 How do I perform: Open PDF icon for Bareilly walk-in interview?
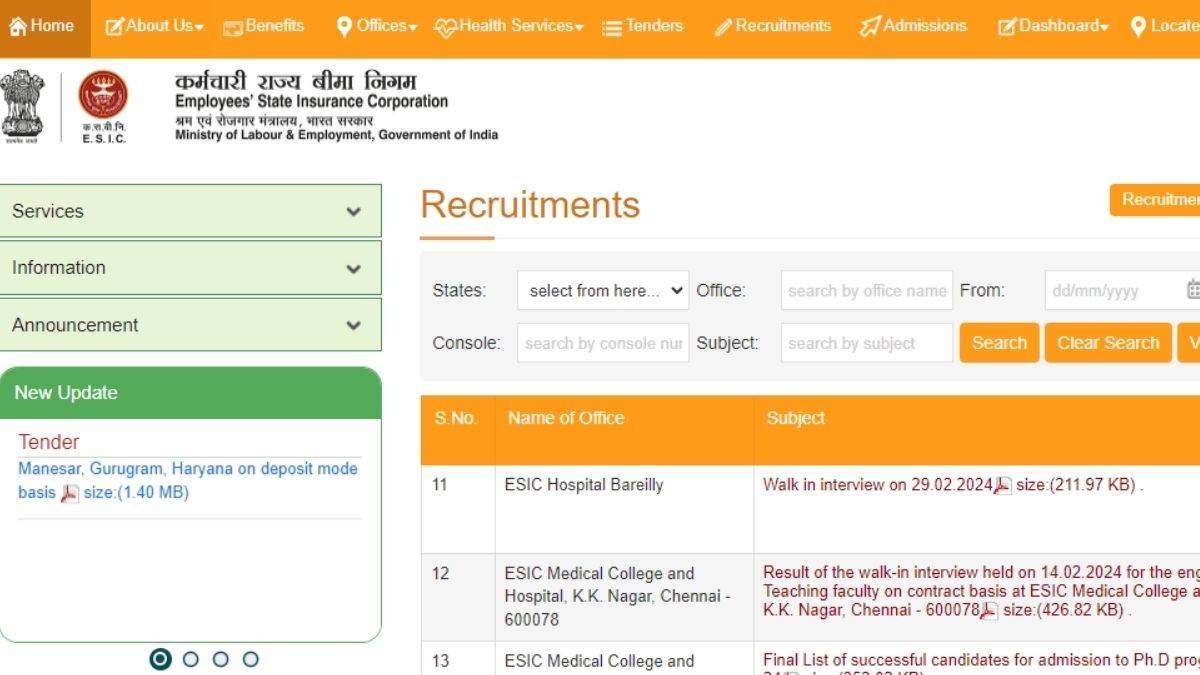click(1003, 486)
